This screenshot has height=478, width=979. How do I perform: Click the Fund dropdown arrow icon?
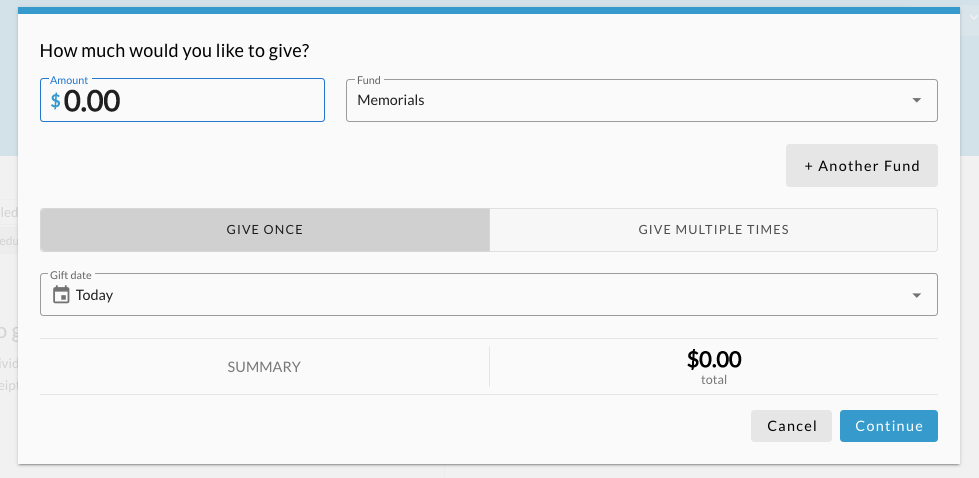click(917, 100)
